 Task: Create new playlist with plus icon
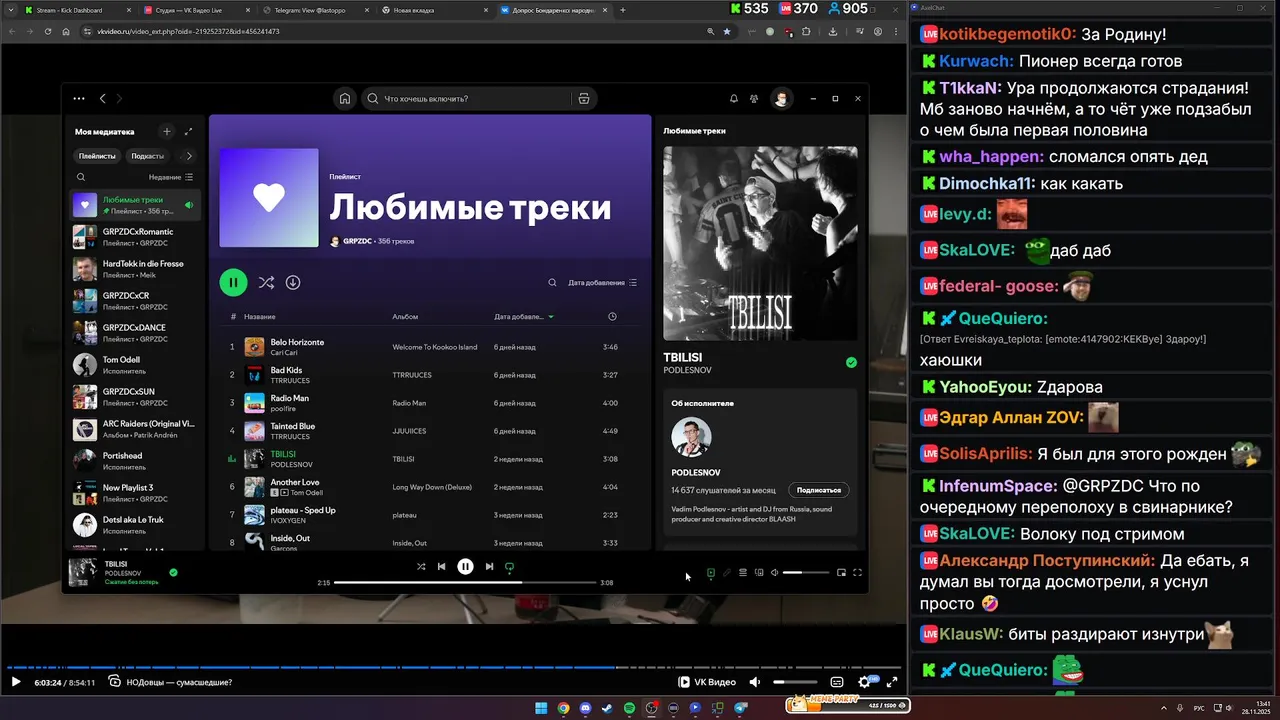coord(167,131)
